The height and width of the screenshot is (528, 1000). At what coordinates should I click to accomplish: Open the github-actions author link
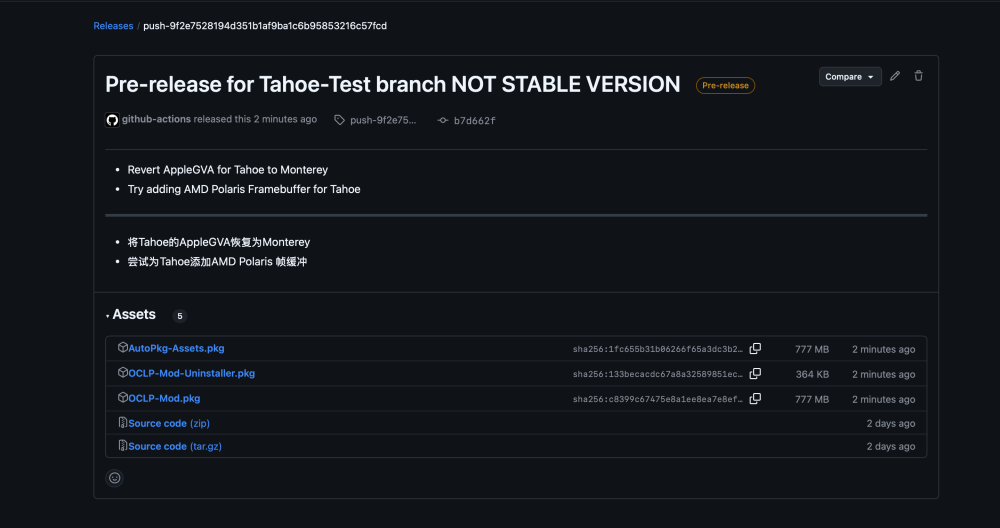pyautogui.click(x=156, y=119)
